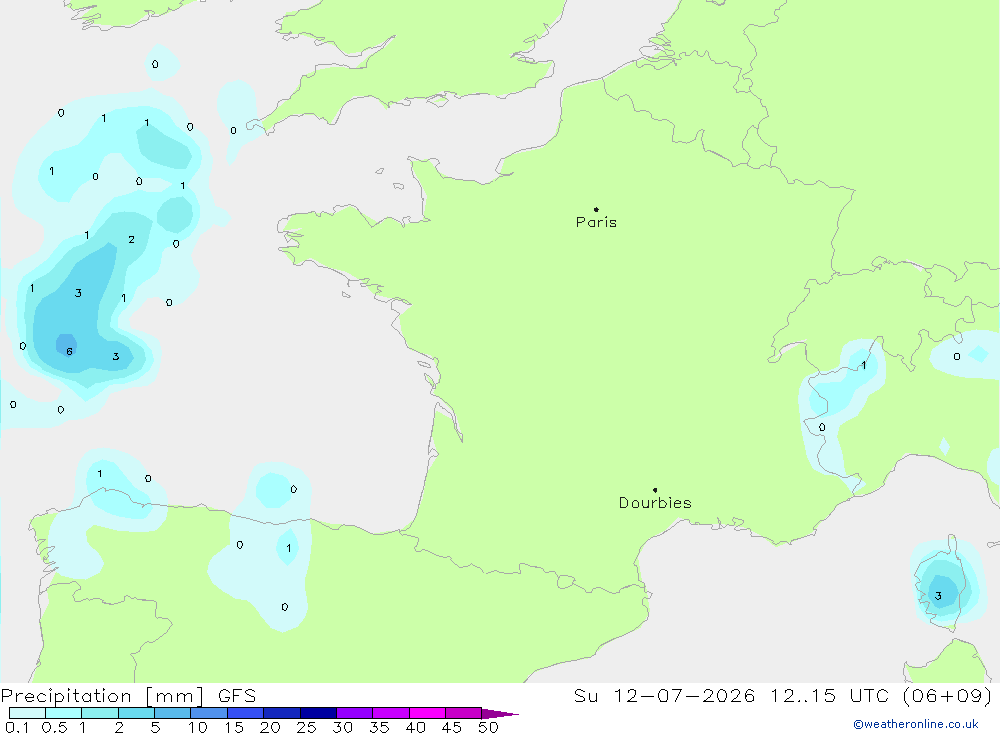Click the 'Precipitation [mm]' title text
Viewport: 1000px width, 733px height.
[102, 696]
